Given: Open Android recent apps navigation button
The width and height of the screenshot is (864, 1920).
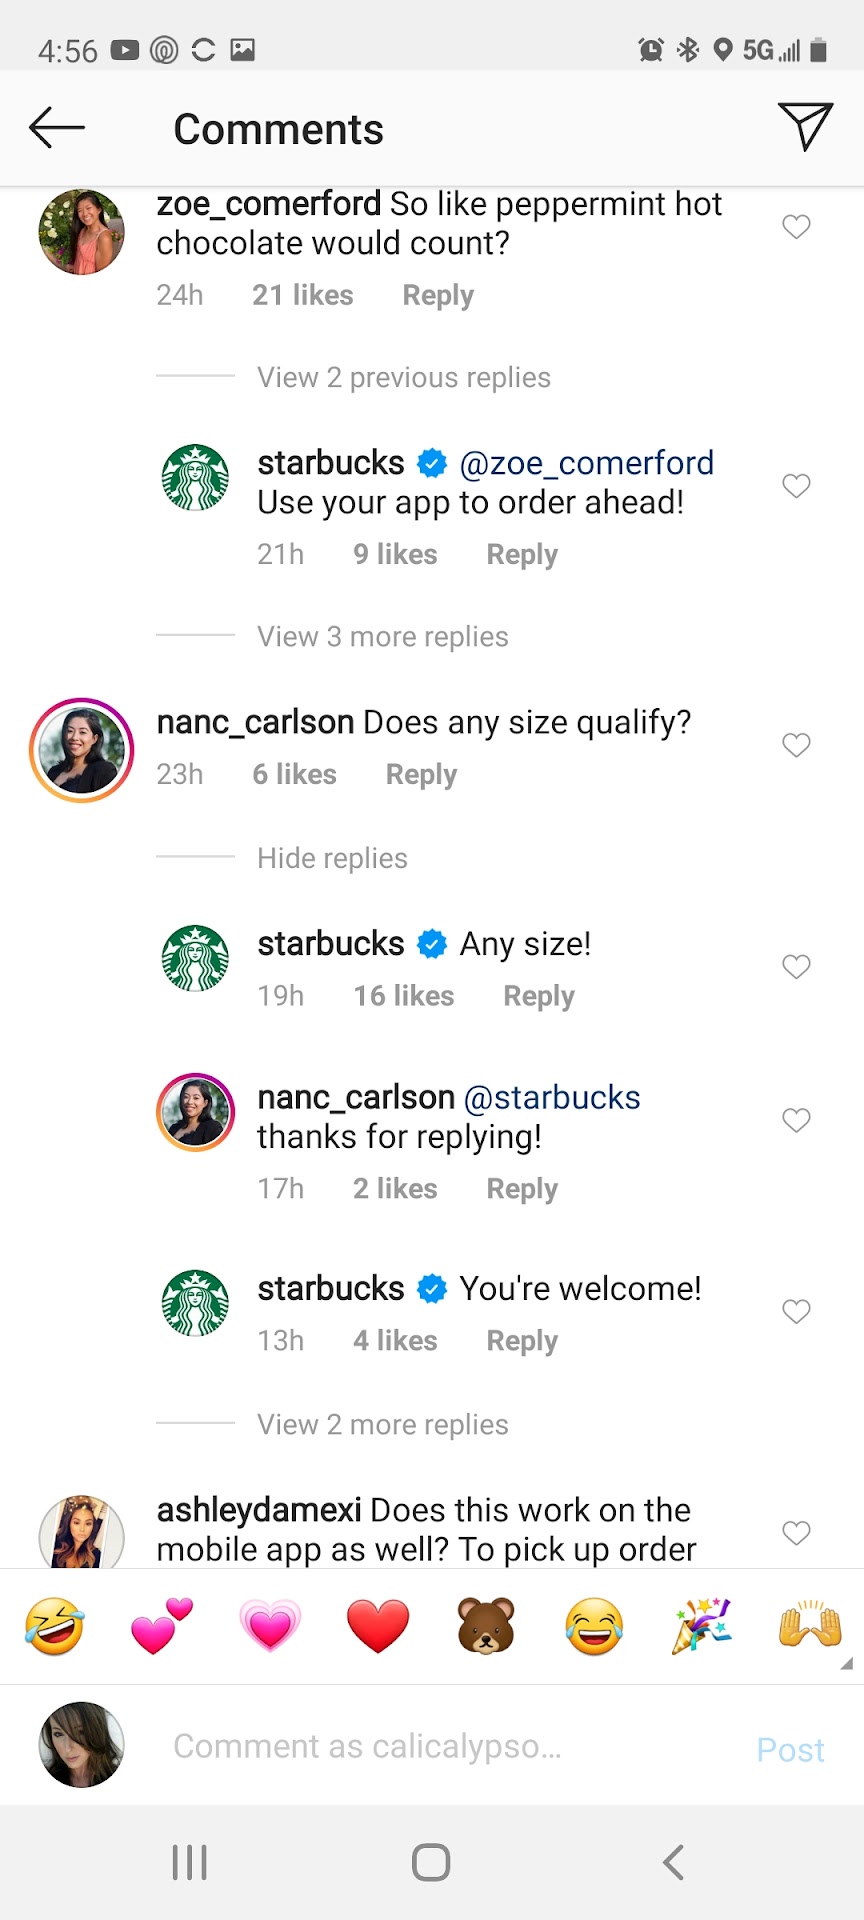Looking at the screenshot, I should (x=189, y=1862).
